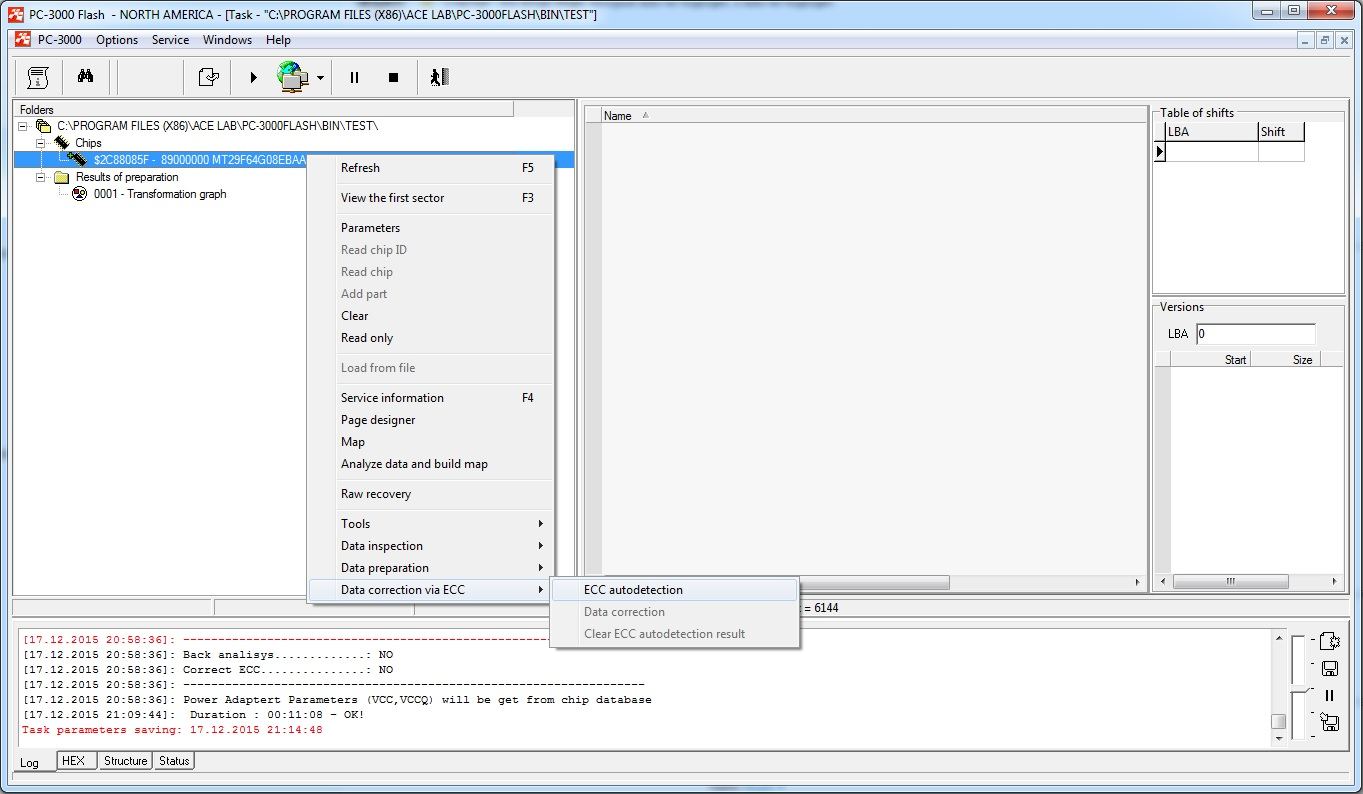1363x794 pixels.
Task: Click the chip icon of $2C88085F entry
Action: point(78,159)
